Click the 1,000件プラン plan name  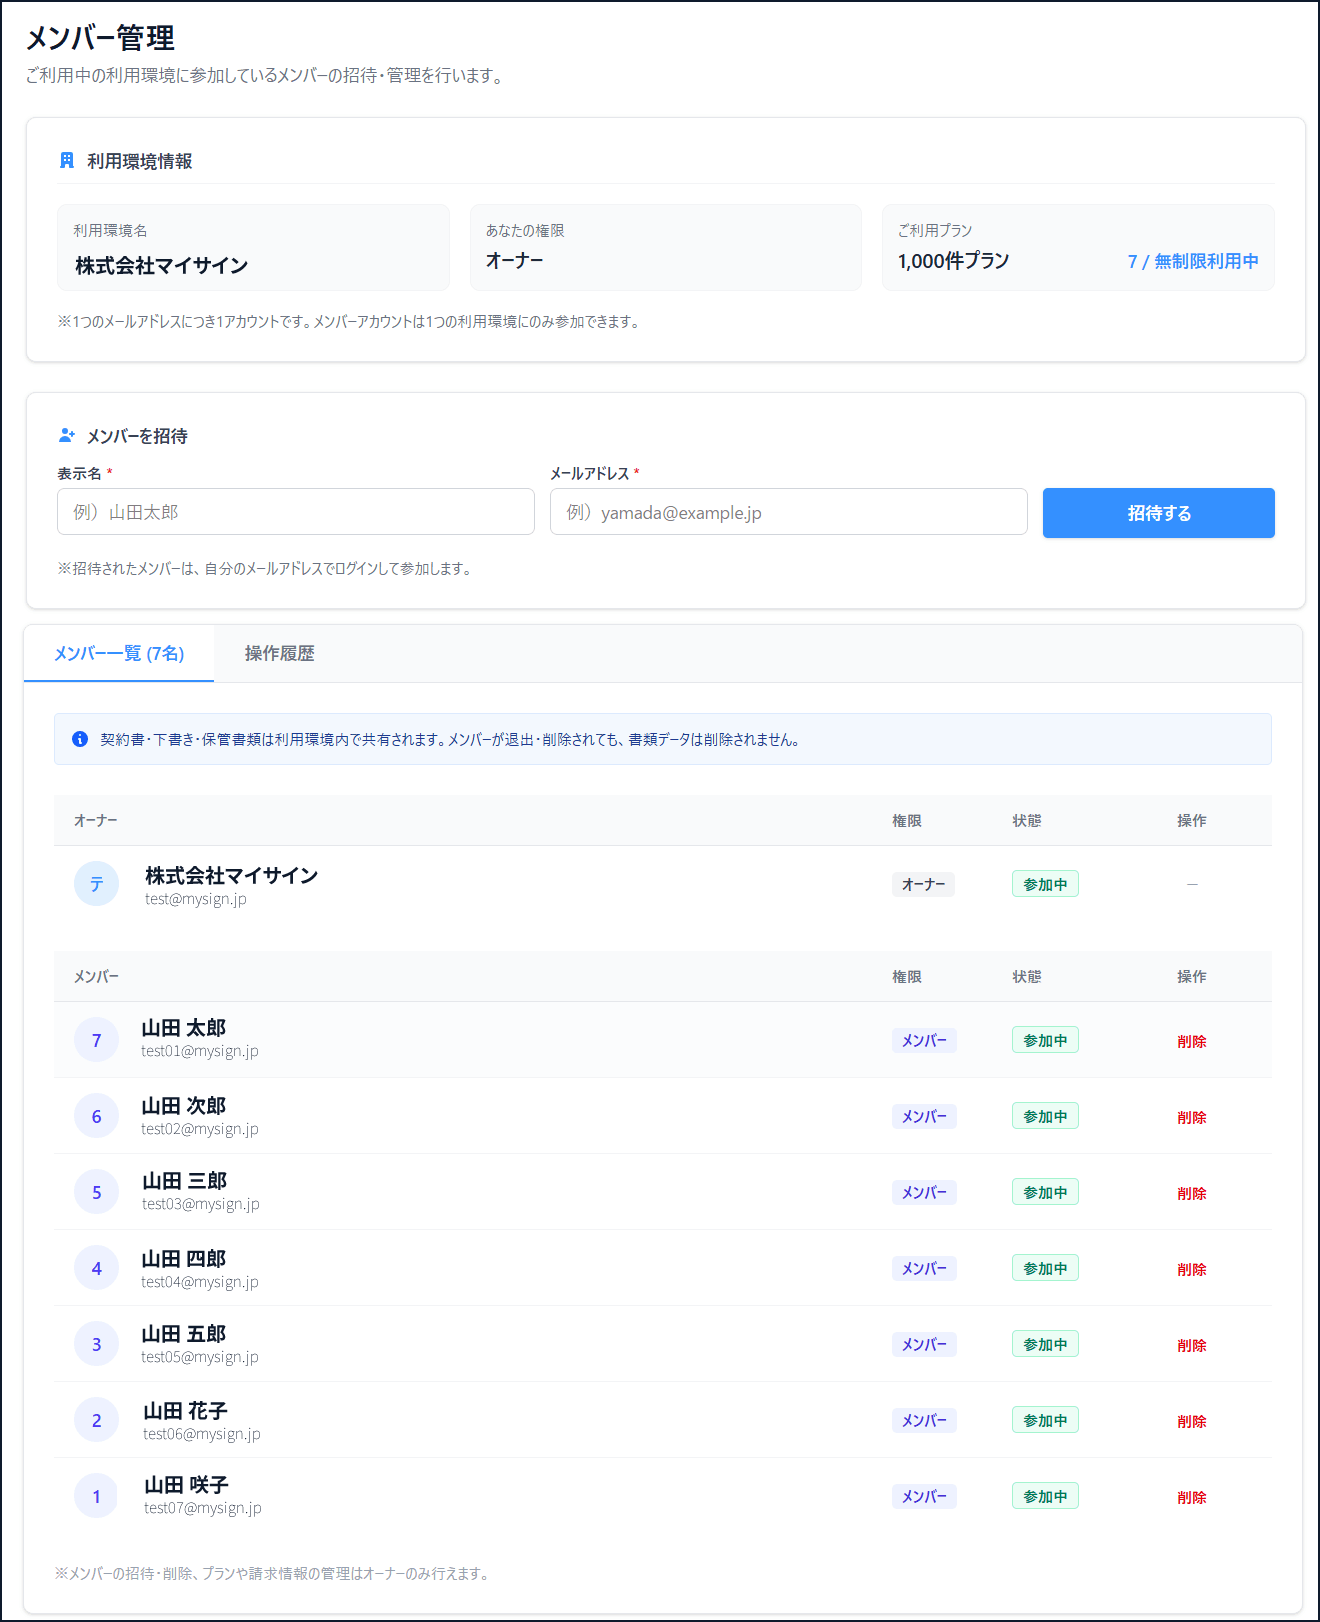(953, 261)
